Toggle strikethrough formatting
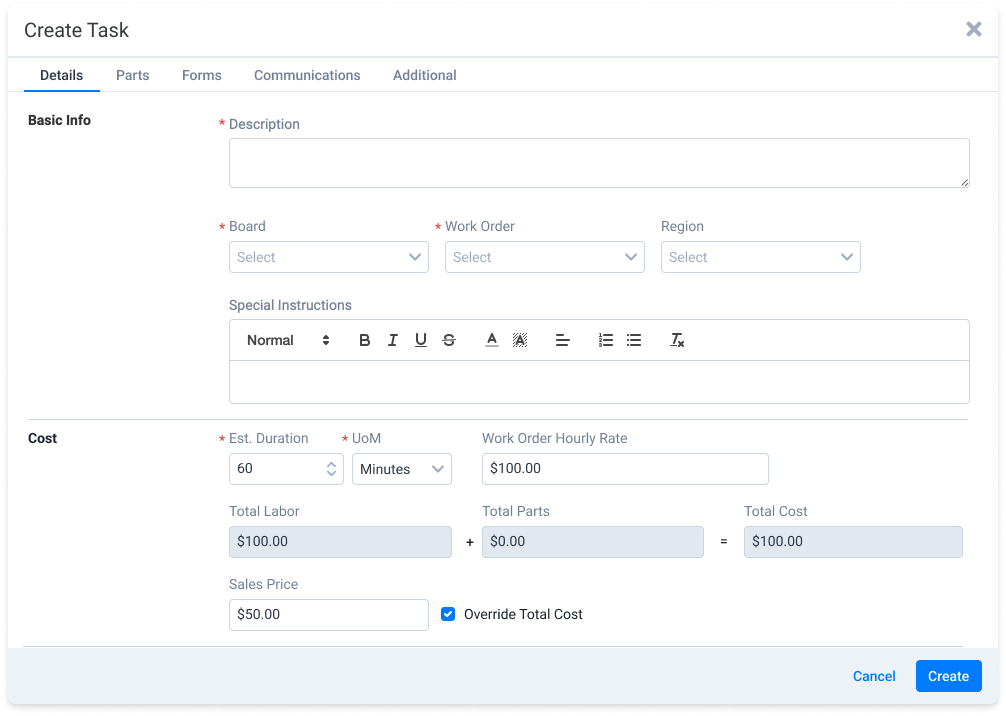This screenshot has width=1006, height=716. tap(449, 340)
